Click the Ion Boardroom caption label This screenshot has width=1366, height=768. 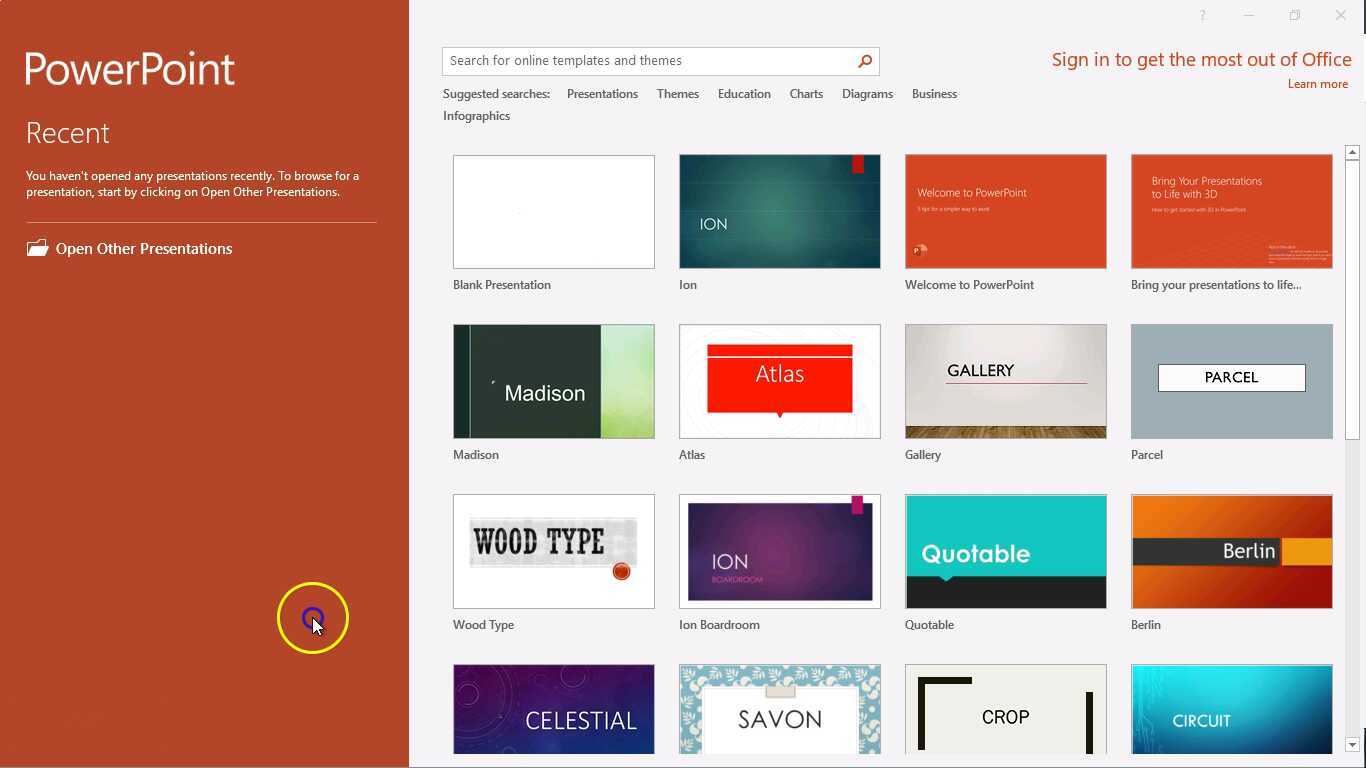720,625
